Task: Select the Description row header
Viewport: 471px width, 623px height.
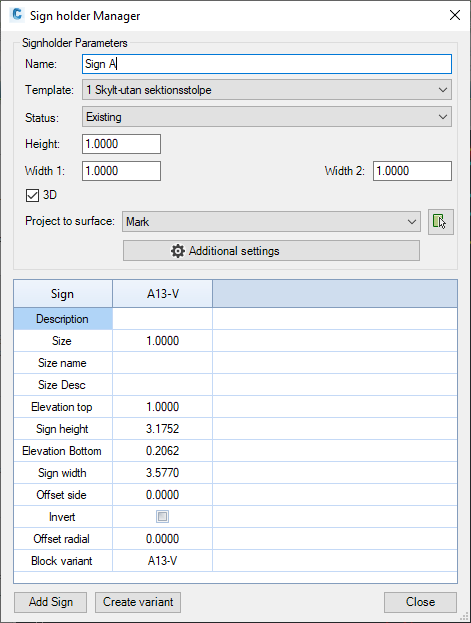Action: tap(63, 319)
